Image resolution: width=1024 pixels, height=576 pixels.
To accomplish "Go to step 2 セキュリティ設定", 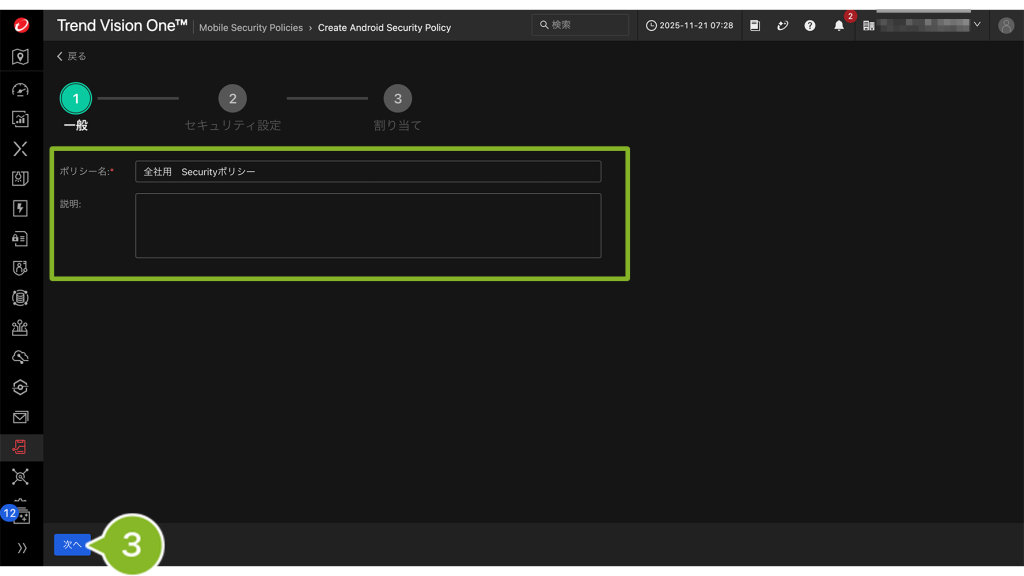I will point(232,99).
